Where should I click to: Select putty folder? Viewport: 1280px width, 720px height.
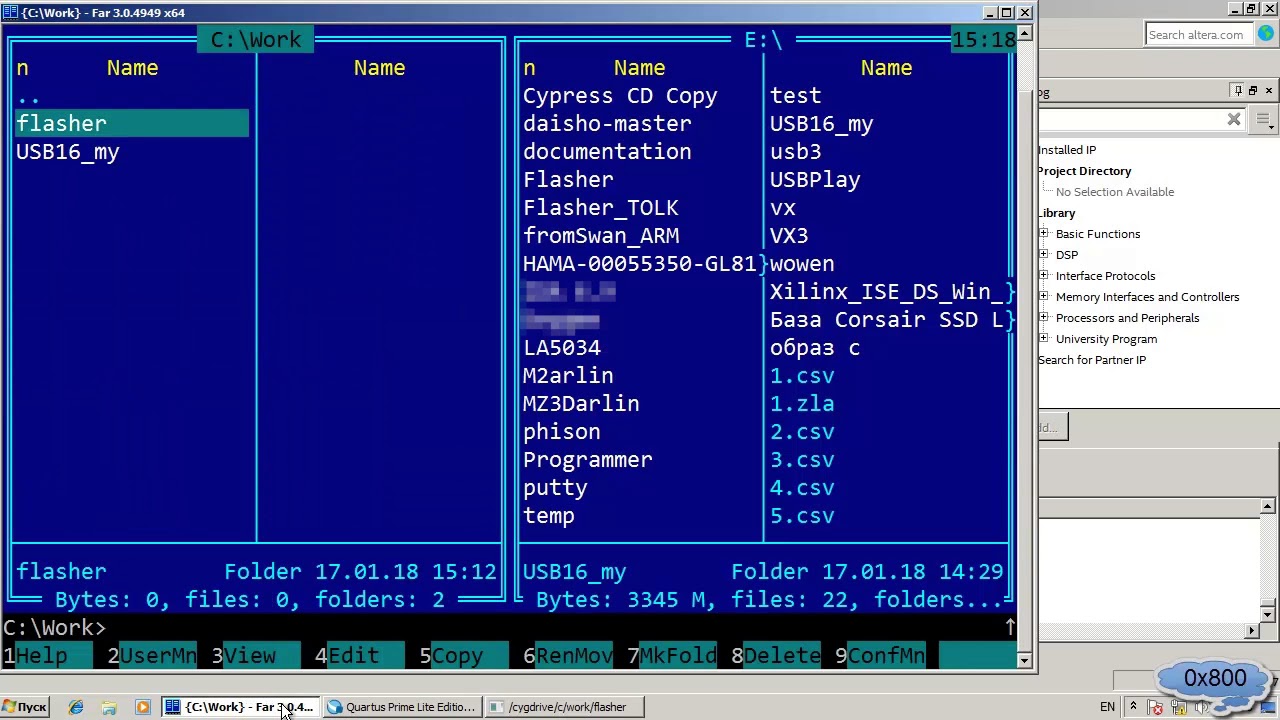[555, 488]
